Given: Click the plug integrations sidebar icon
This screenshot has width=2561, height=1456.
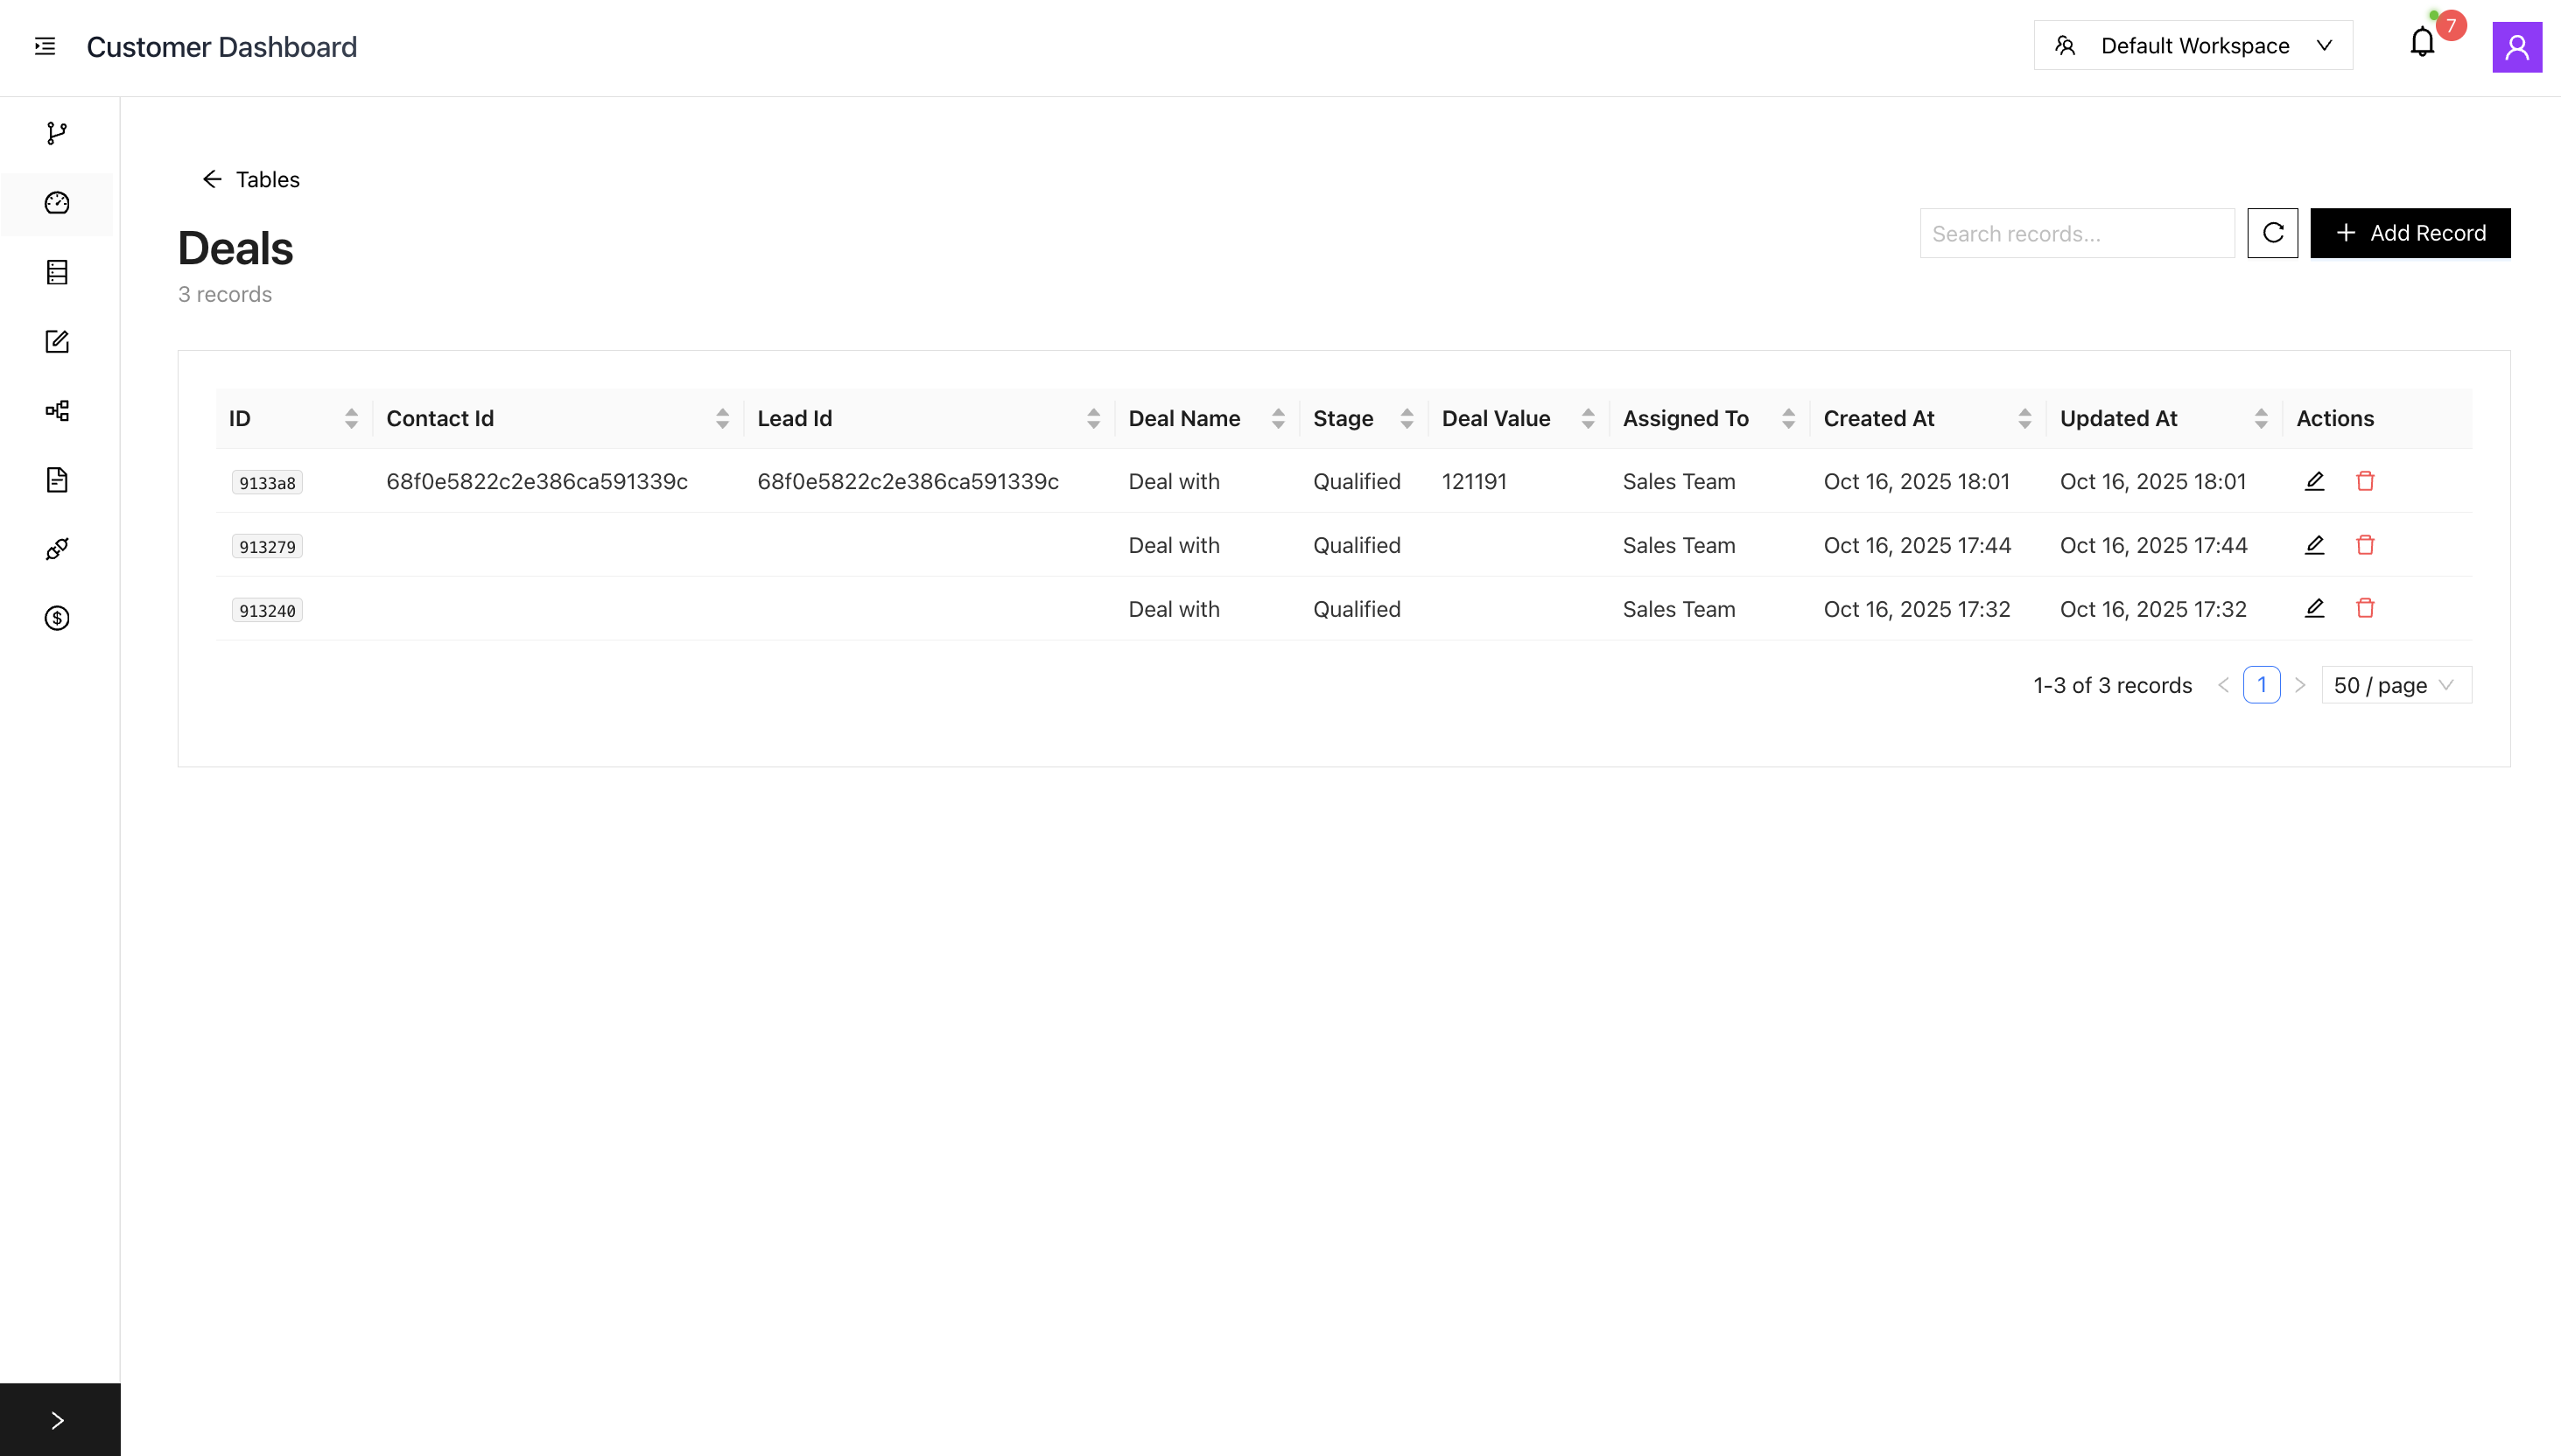Looking at the screenshot, I should (57, 549).
